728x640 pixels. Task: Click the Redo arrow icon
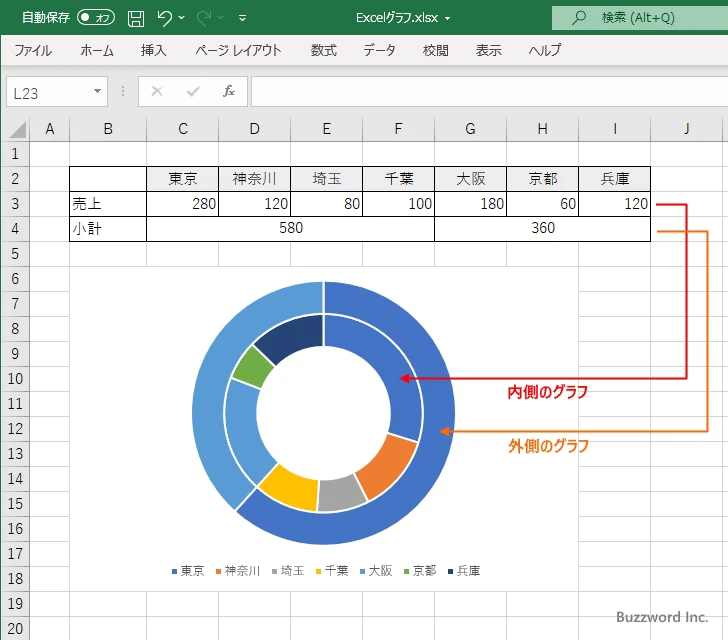[204, 18]
